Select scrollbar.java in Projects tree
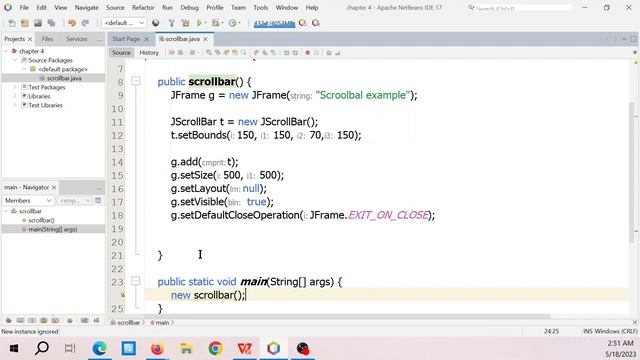This screenshot has width=640, height=360. pyautogui.click(x=64, y=78)
